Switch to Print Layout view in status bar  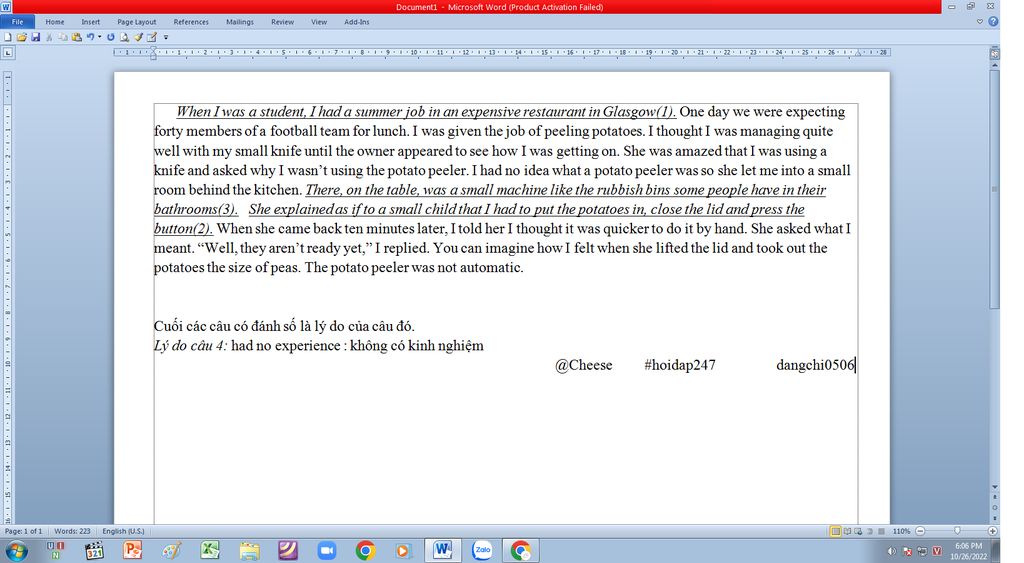click(x=835, y=531)
